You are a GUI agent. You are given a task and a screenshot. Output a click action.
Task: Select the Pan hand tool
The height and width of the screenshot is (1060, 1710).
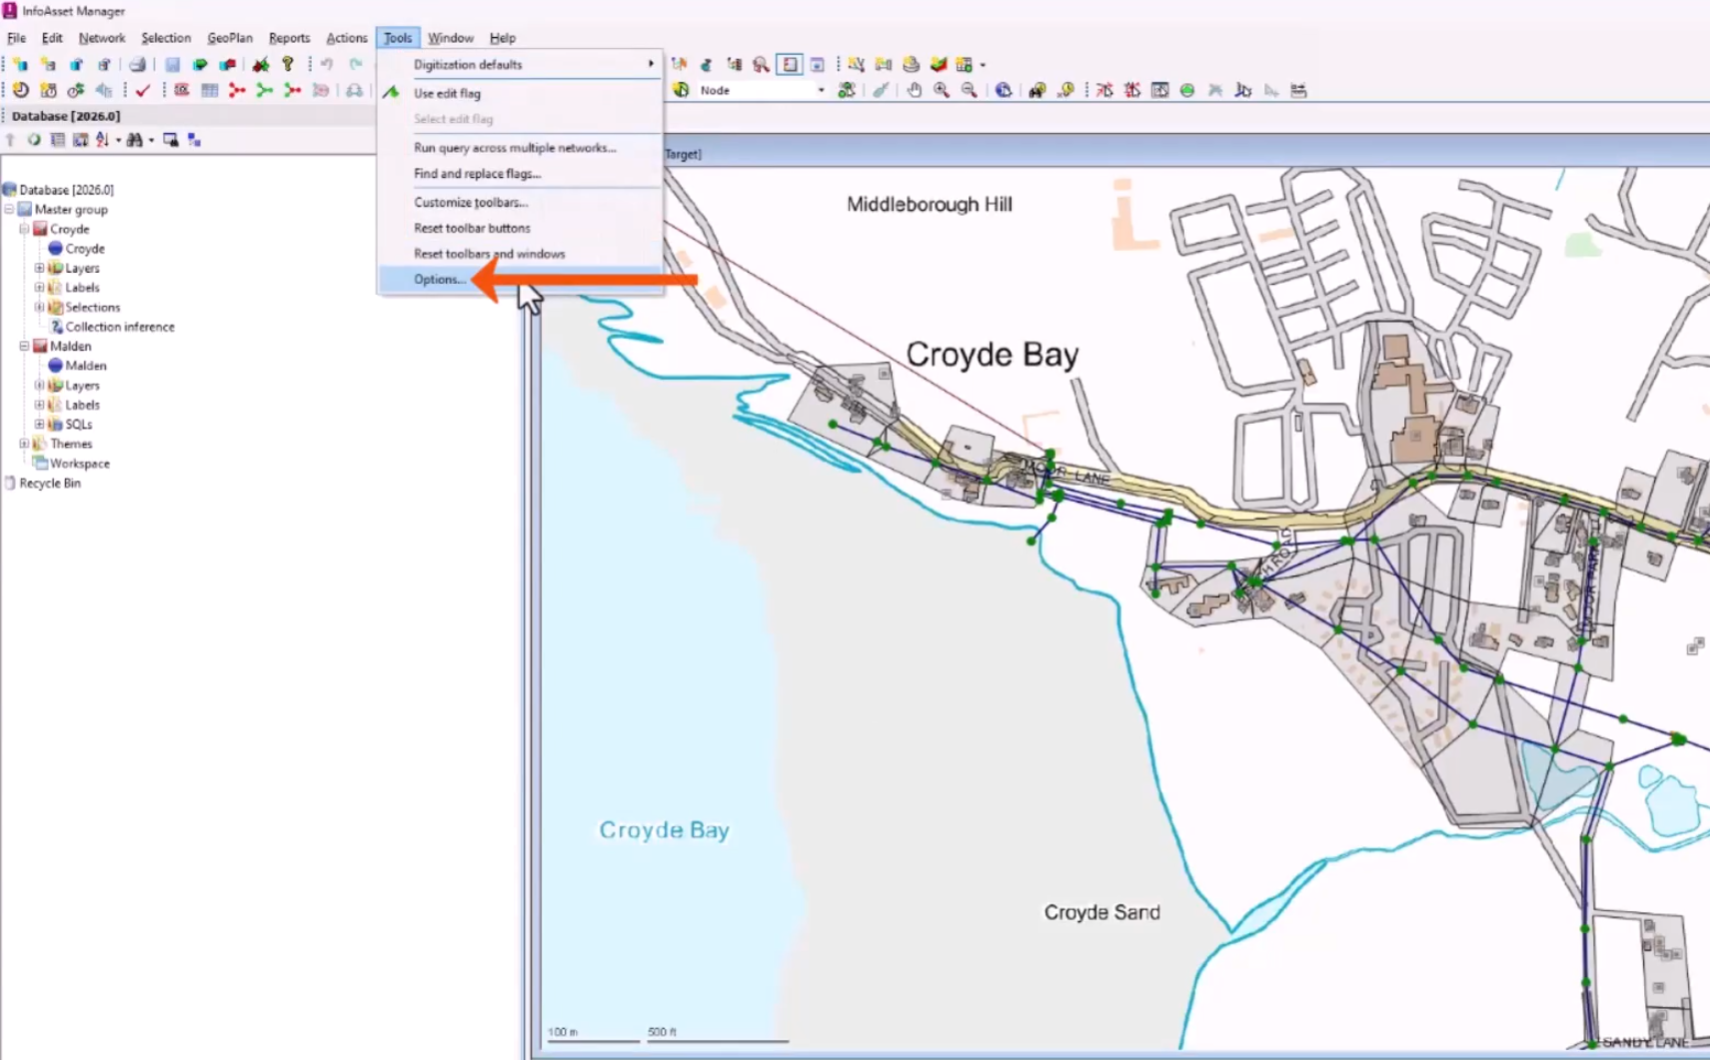[x=914, y=91]
